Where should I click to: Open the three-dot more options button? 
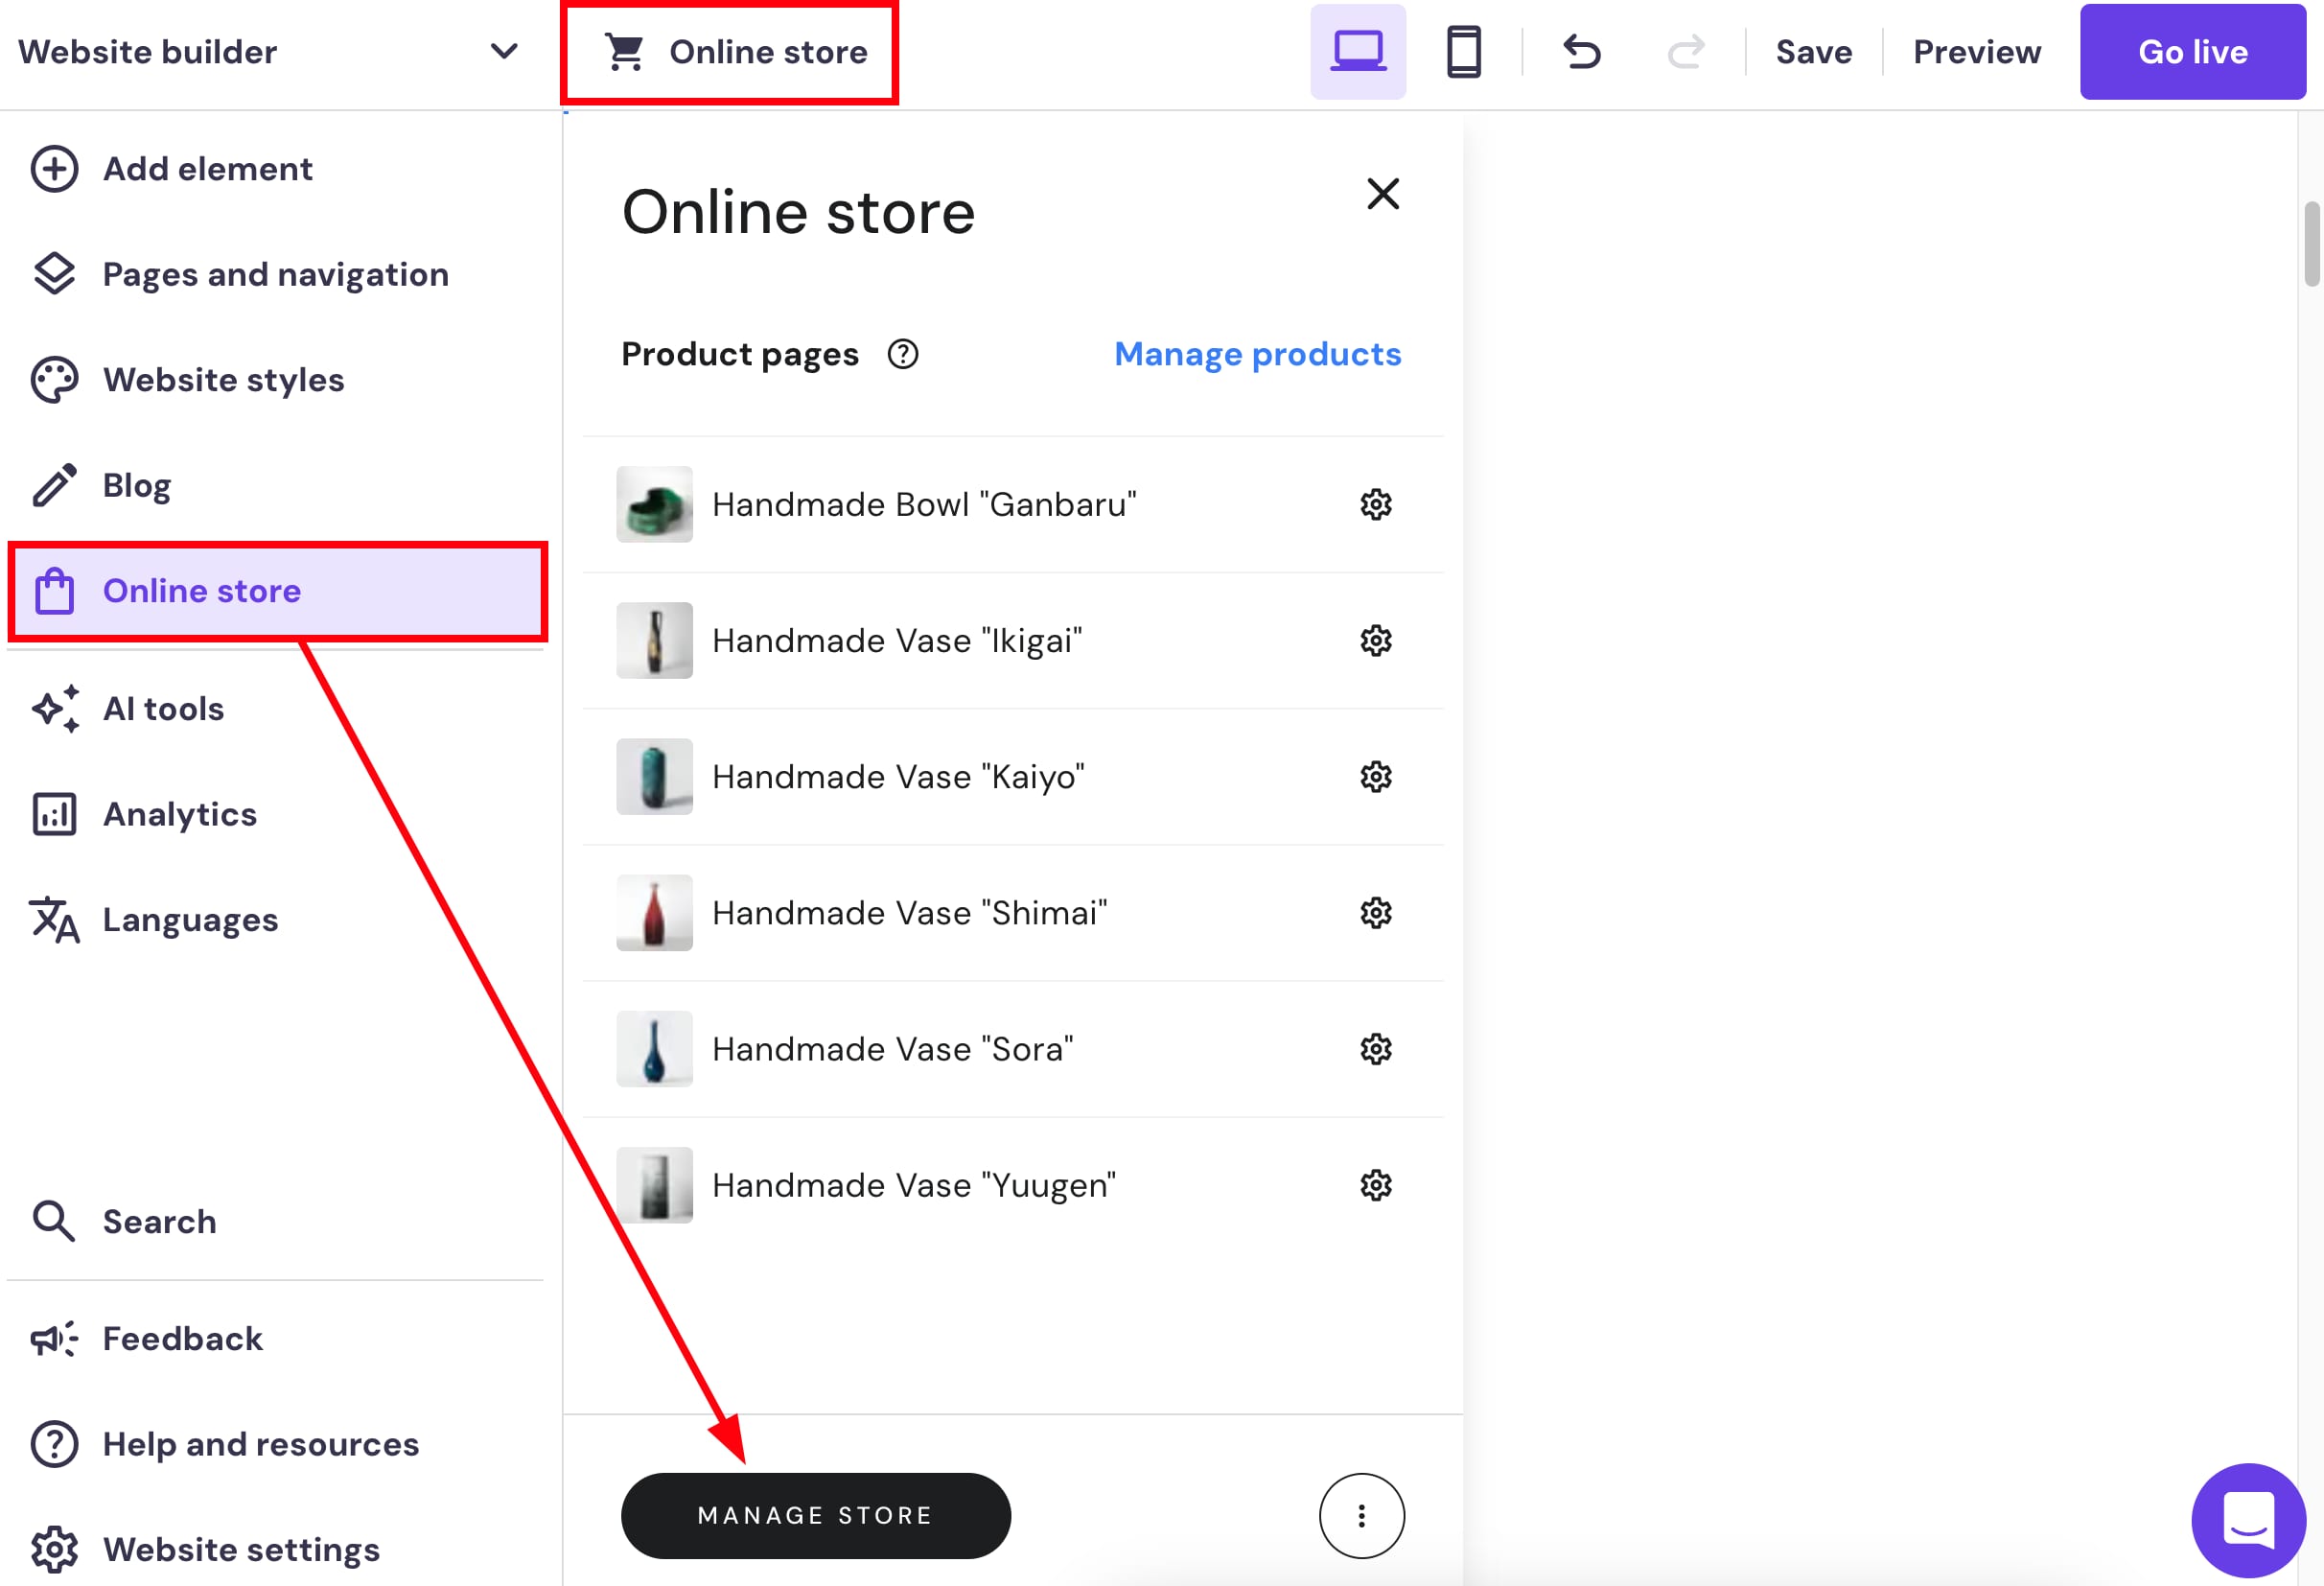click(x=1361, y=1516)
